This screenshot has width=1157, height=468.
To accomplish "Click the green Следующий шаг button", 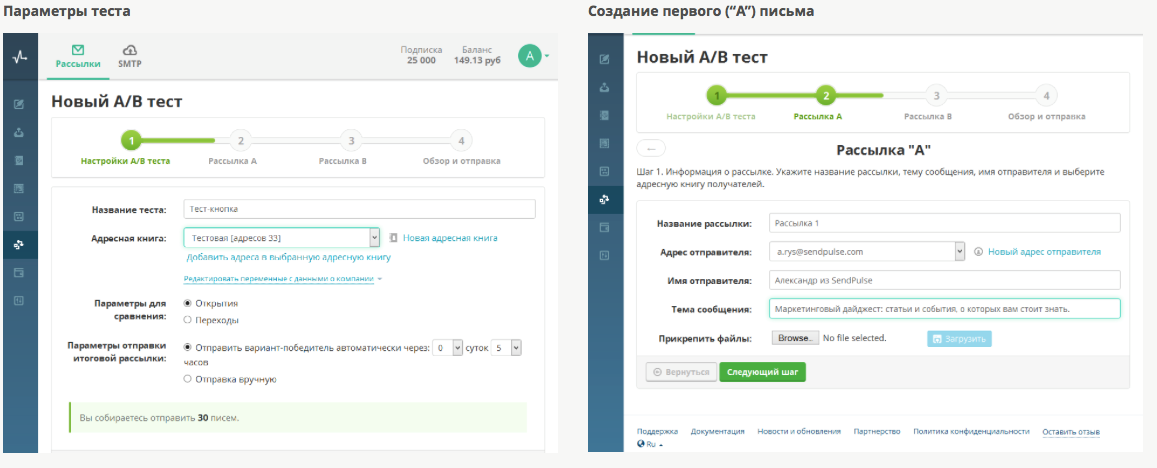I will 763,372.
